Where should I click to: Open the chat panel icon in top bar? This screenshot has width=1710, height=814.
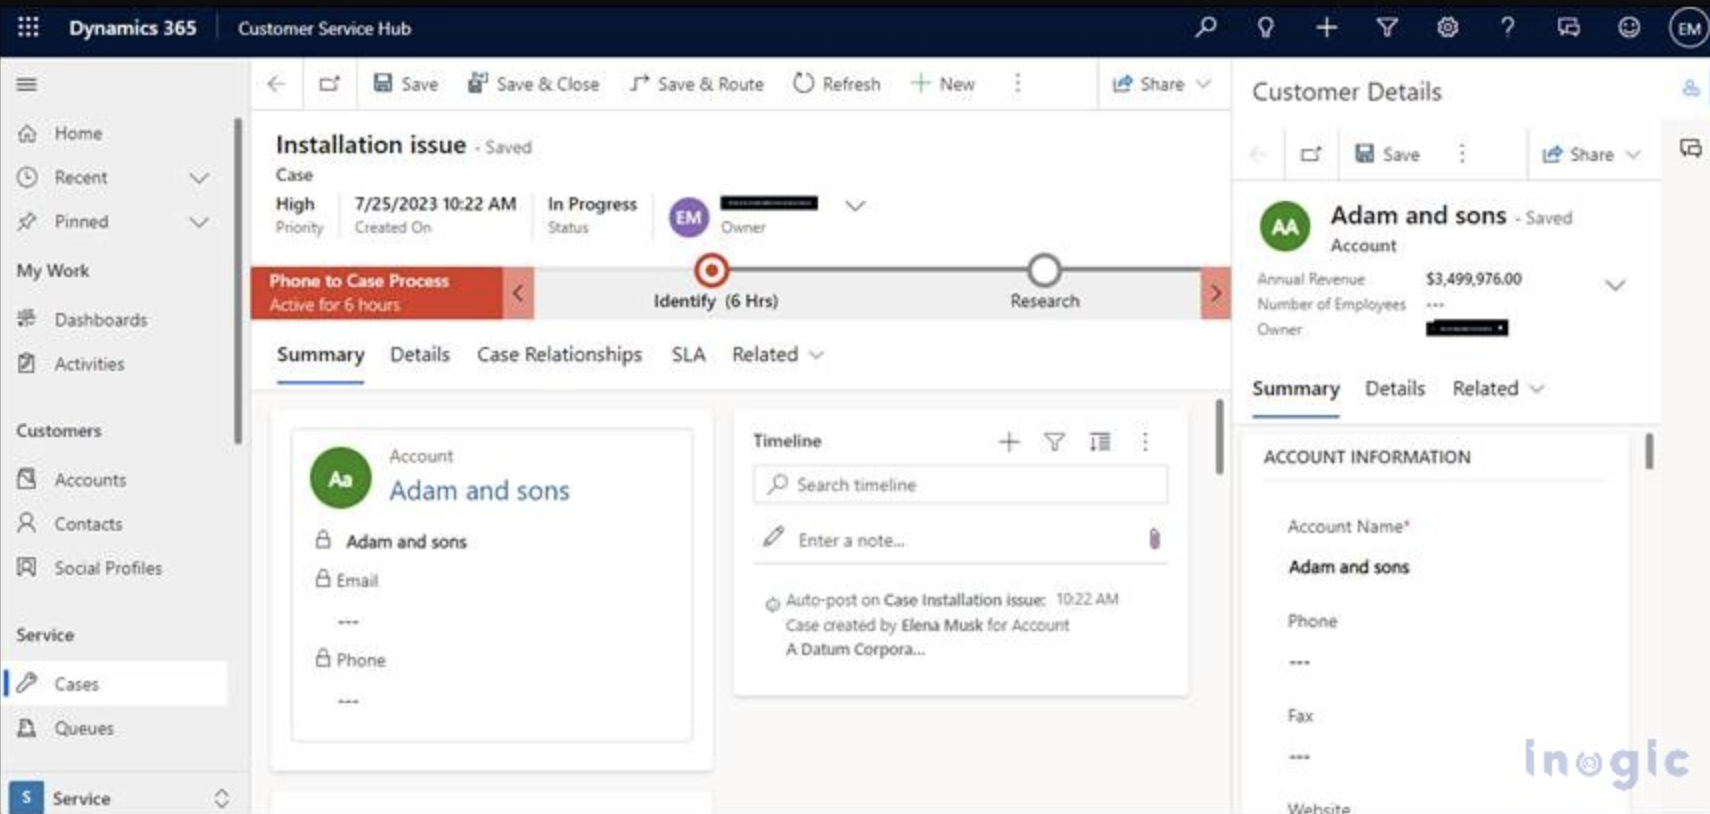pos(1568,28)
